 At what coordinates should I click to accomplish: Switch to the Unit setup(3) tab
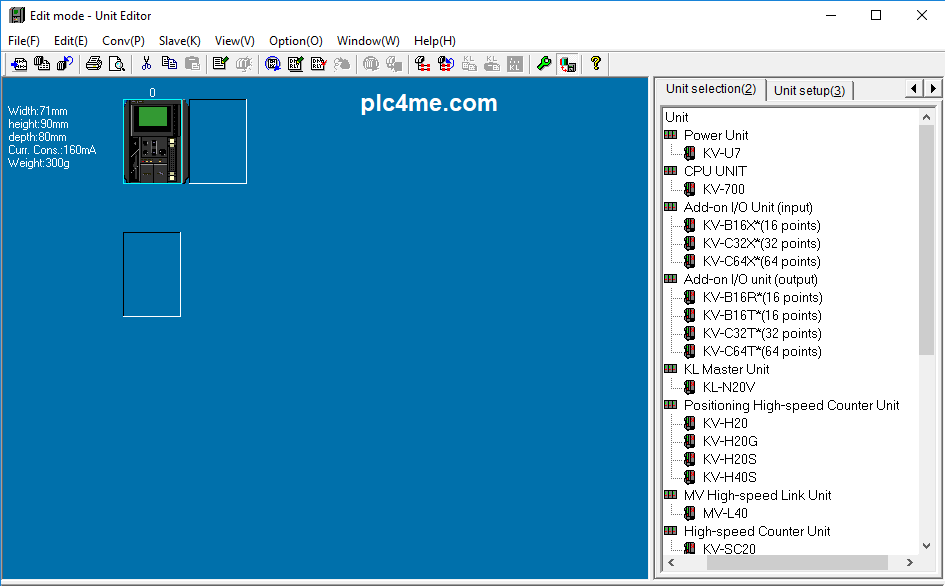click(809, 90)
